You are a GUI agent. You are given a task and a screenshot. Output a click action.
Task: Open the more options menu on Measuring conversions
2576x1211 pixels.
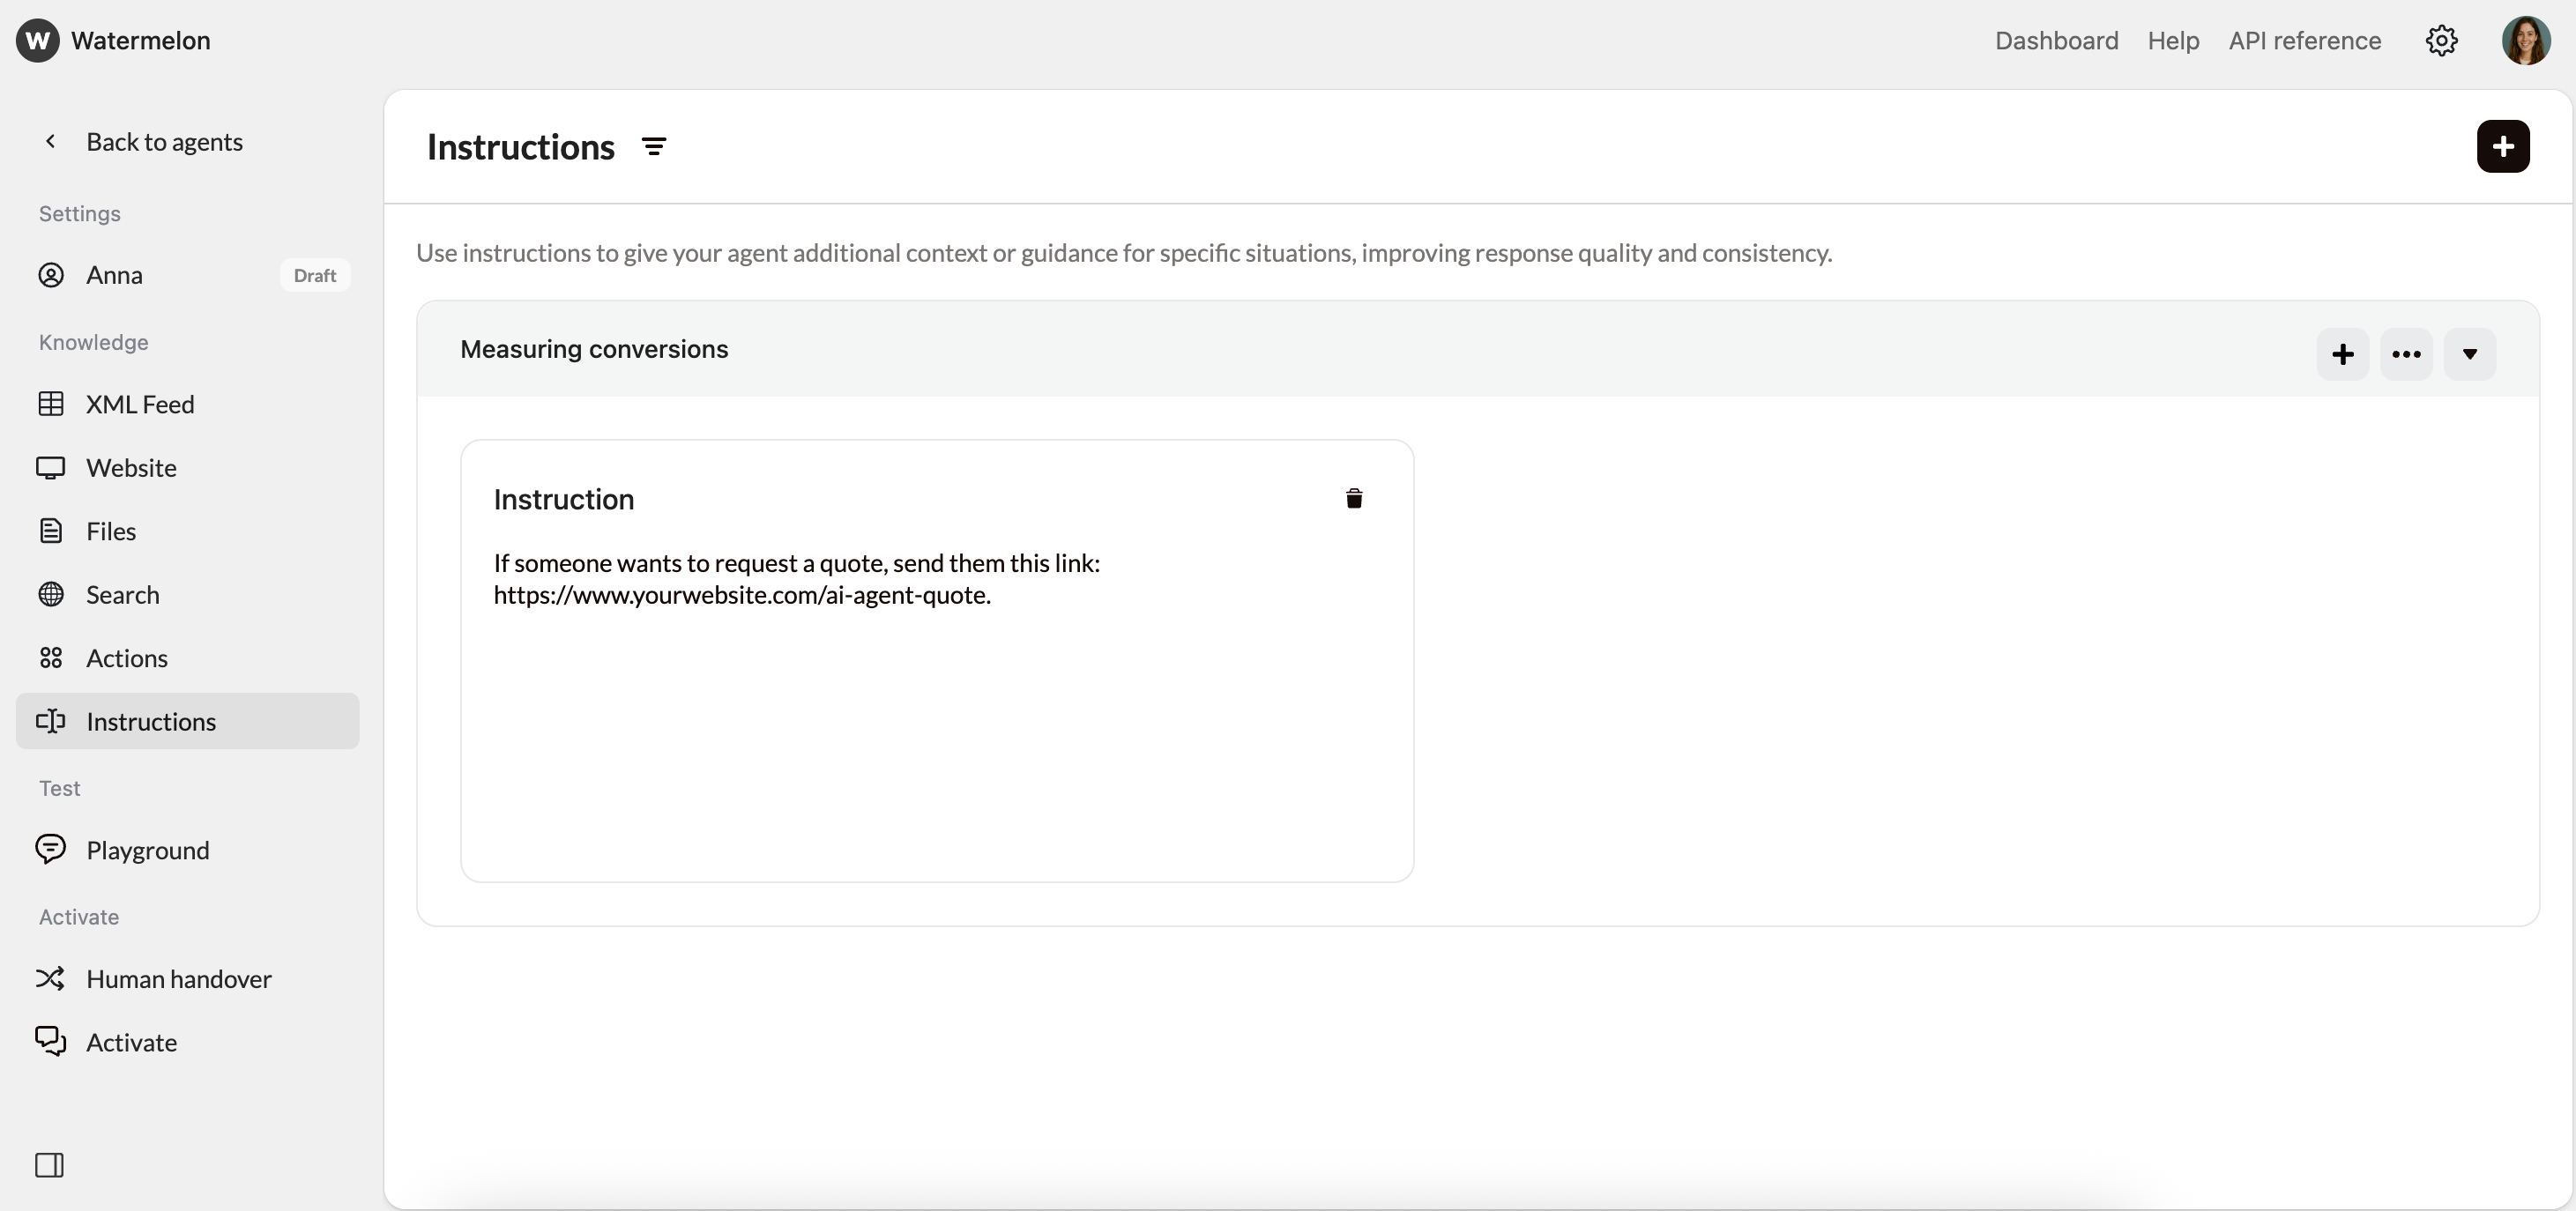2407,354
